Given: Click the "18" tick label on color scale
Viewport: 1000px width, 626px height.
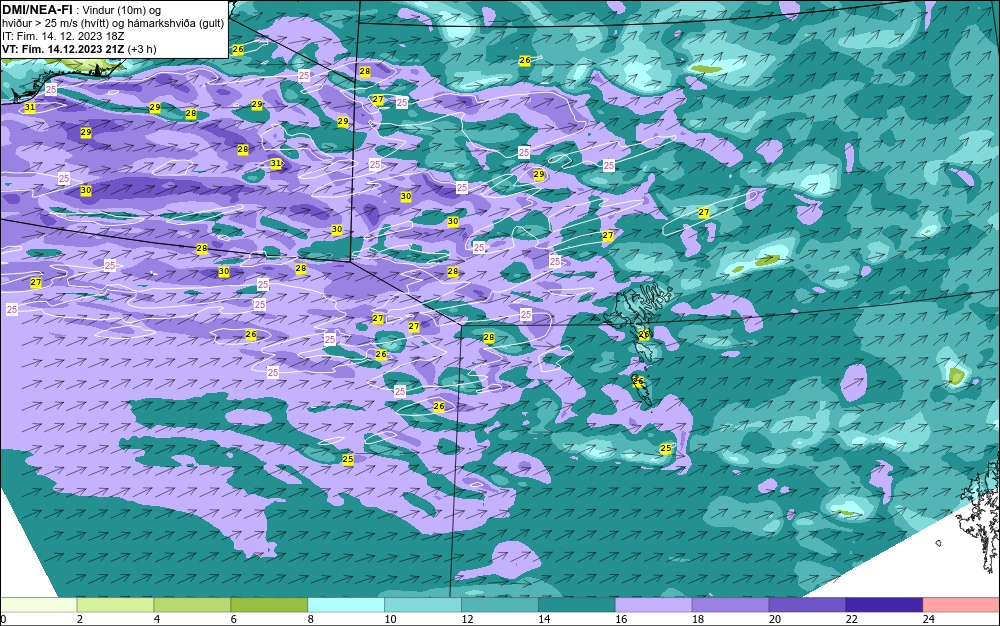Looking at the screenshot, I should tap(698, 619).
